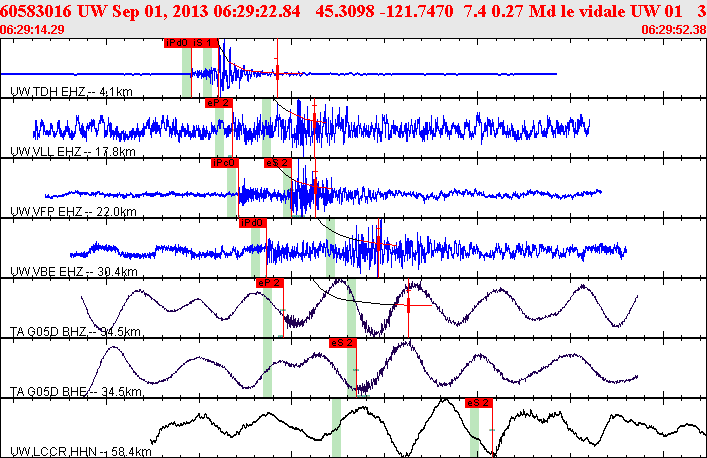Click the red coda duration cross on G05D BHZ

pyautogui.click(x=409, y=305)
